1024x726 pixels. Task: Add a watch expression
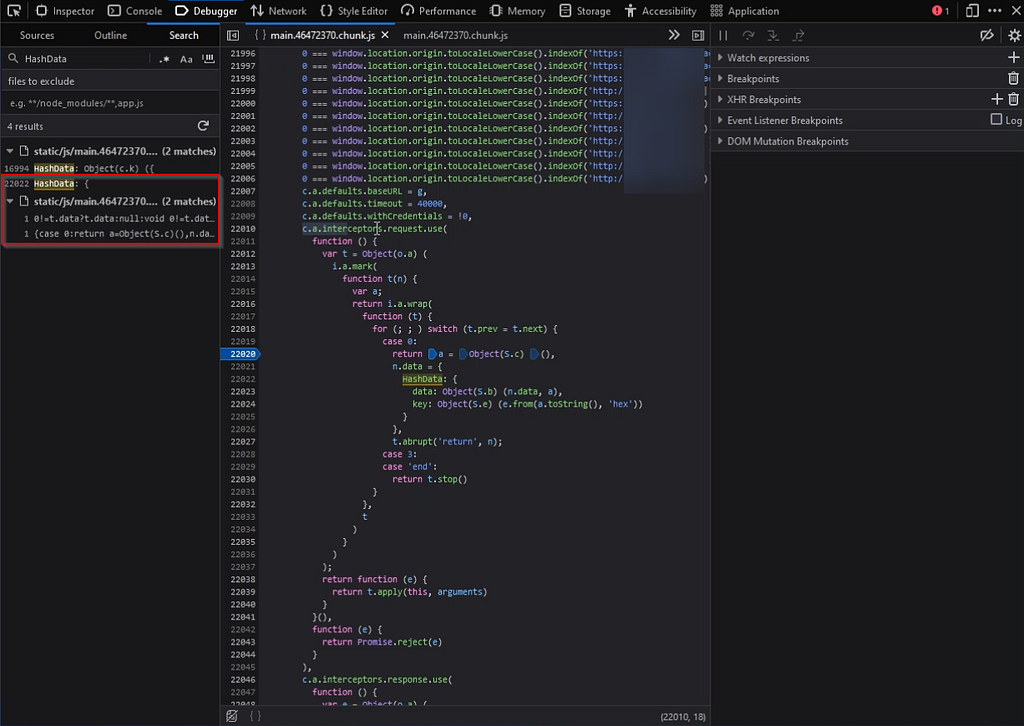pyautogui.click(x=1014, y=57)
